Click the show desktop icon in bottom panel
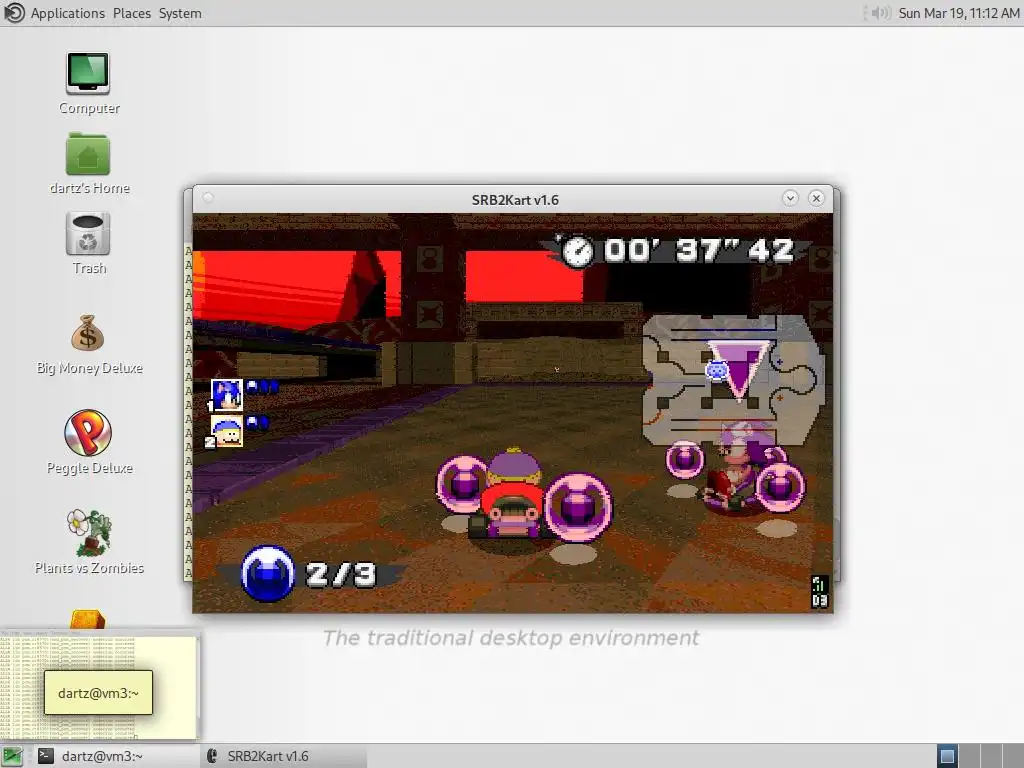 [x=12, y=756]
